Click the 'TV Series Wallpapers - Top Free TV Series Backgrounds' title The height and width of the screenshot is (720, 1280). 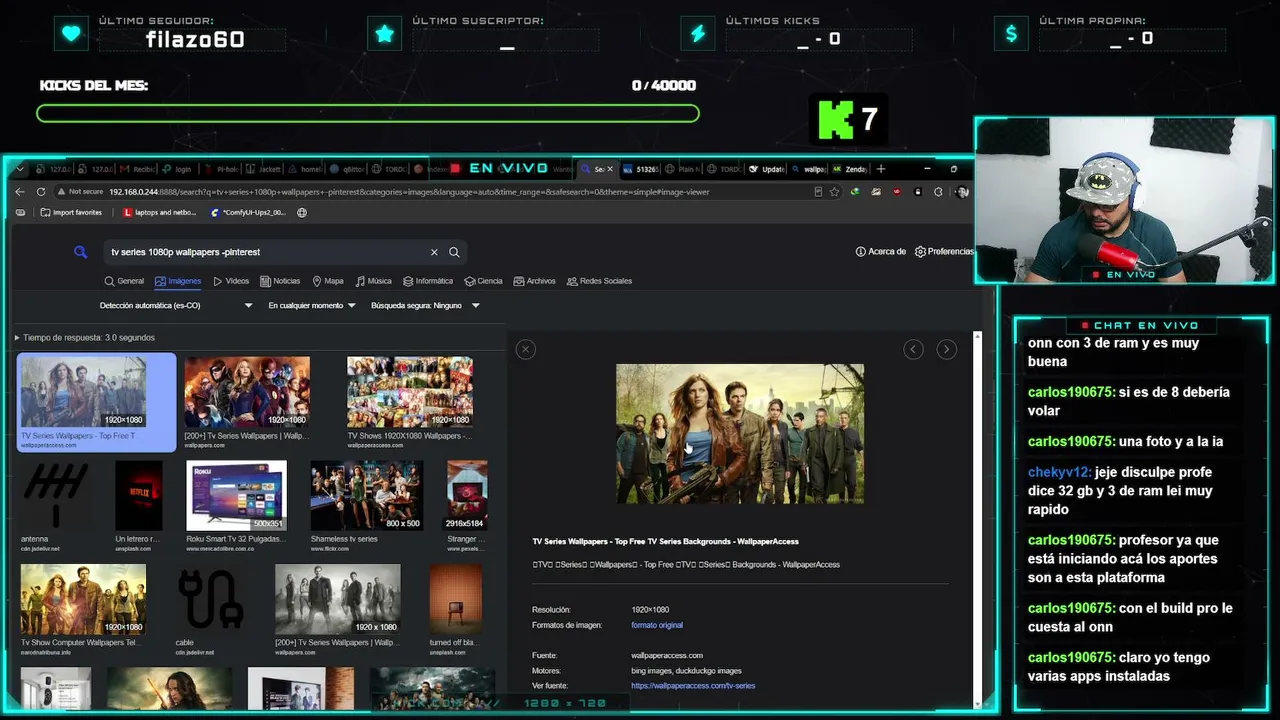(665, 542)
